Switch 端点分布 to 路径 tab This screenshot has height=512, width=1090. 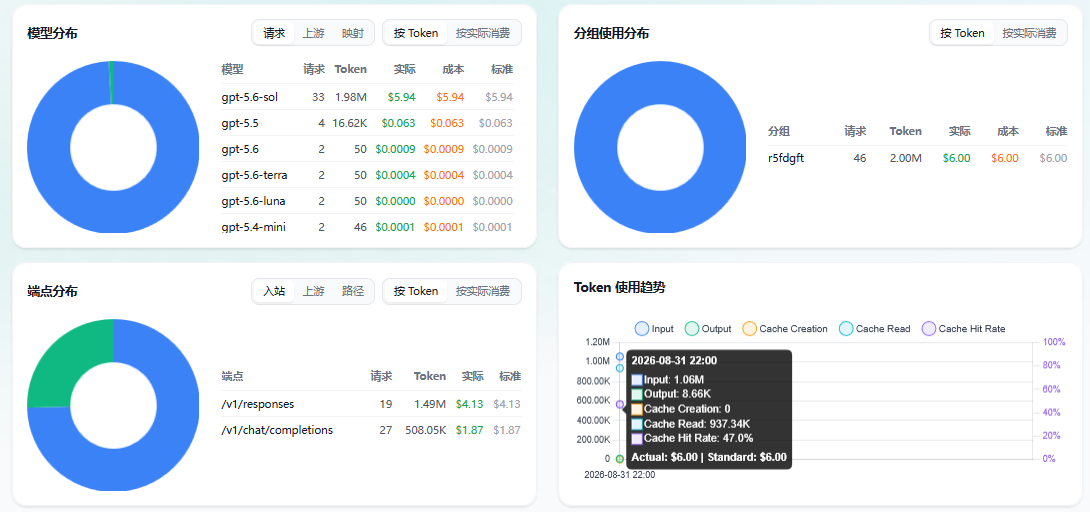tap(352, 291)
